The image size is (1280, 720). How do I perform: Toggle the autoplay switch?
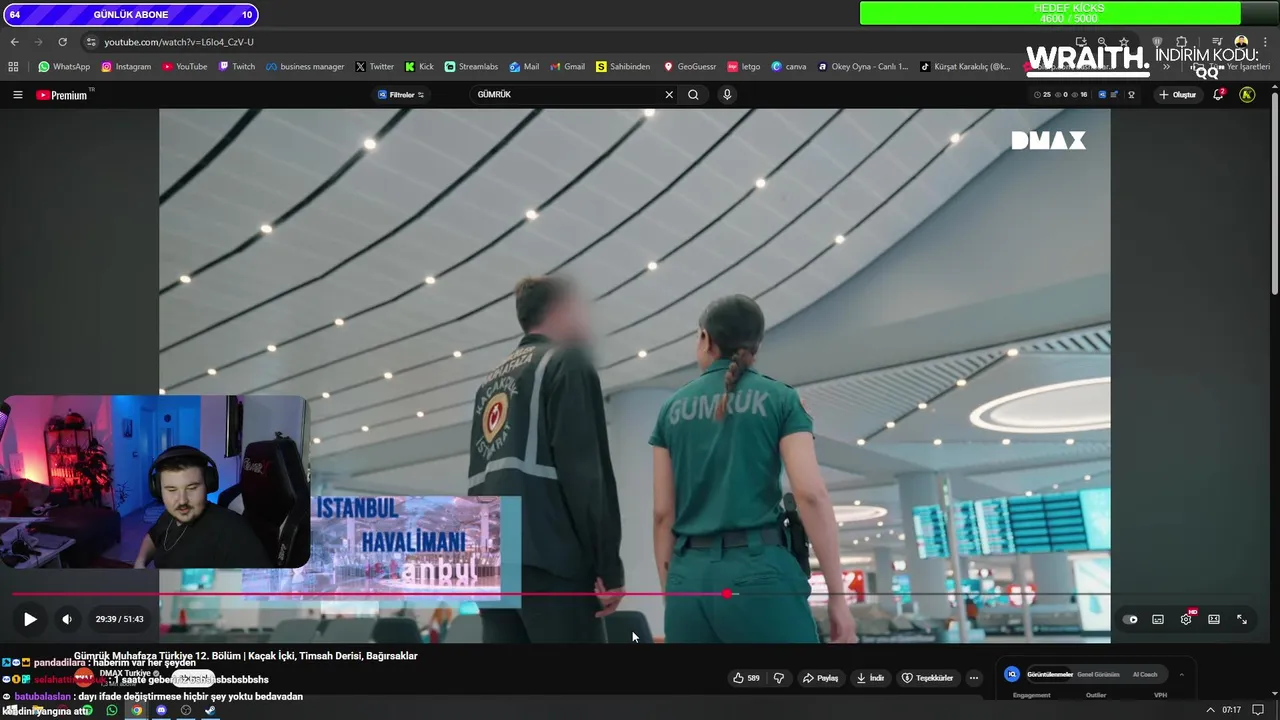(x=1131, y=619)
